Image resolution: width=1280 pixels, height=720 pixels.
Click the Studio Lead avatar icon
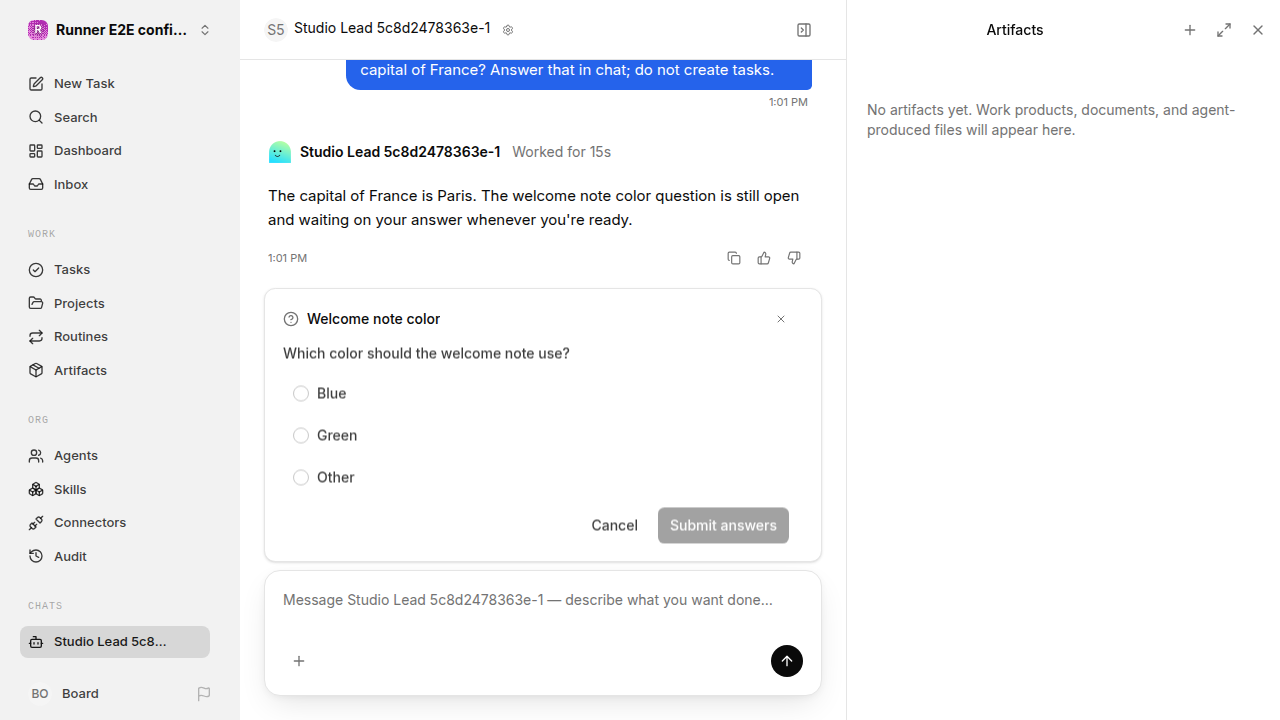280,152
